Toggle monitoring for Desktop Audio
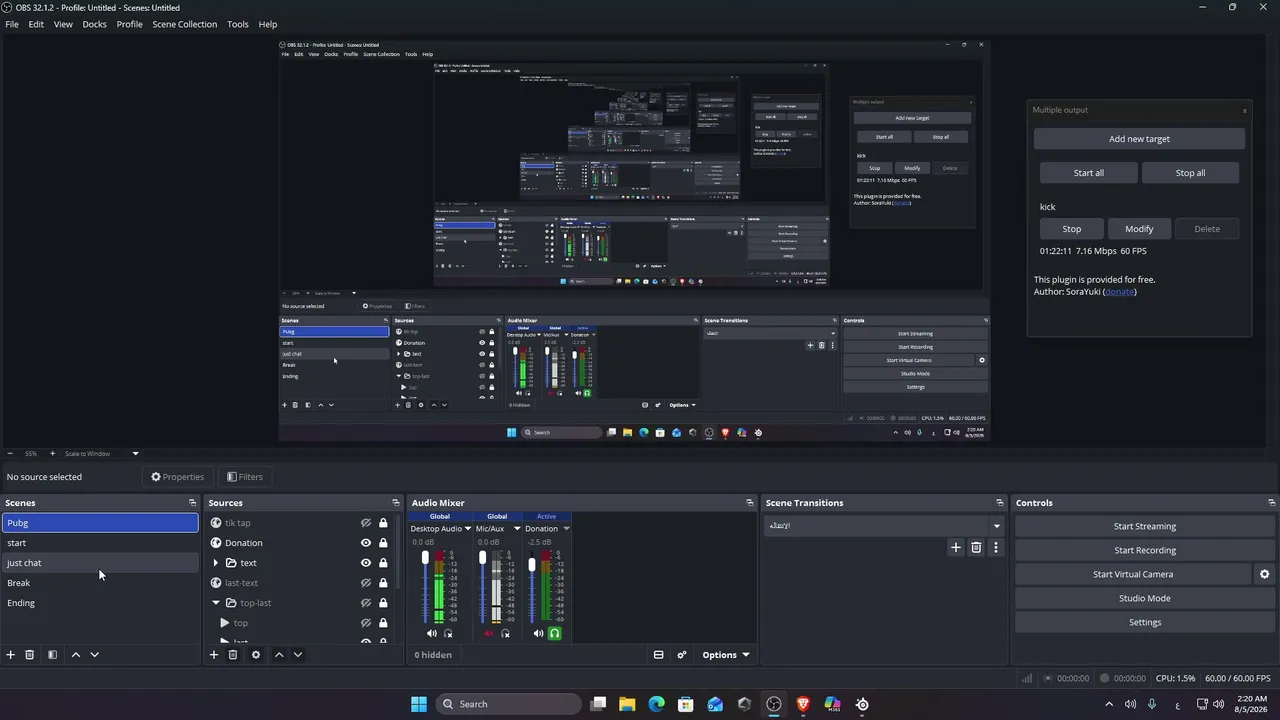 [x=448, y=633]
